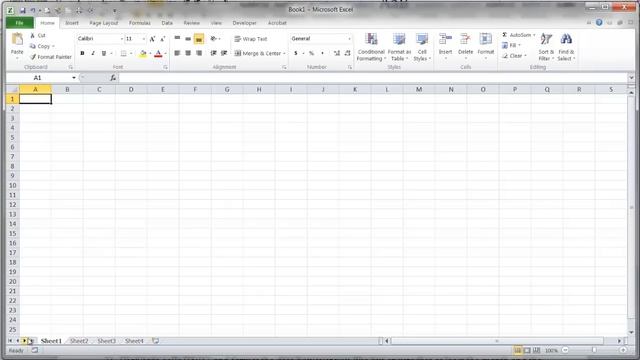
Task: Click the Decrease Decimal icon
Action: [347, 53]
